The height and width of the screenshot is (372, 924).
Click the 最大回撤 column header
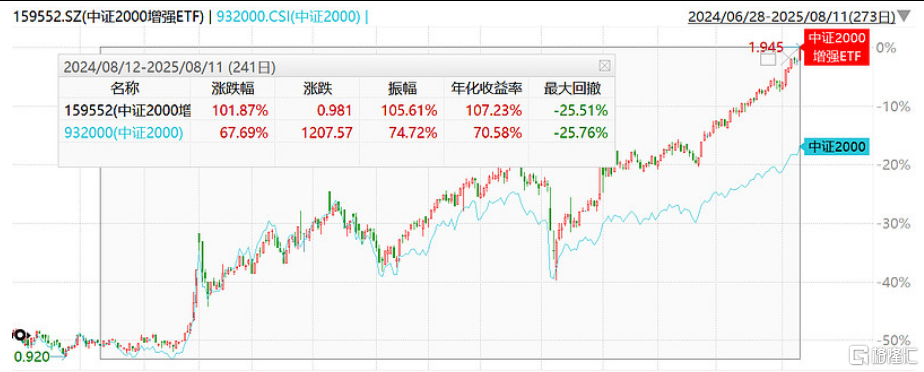[x=571, y=88]
